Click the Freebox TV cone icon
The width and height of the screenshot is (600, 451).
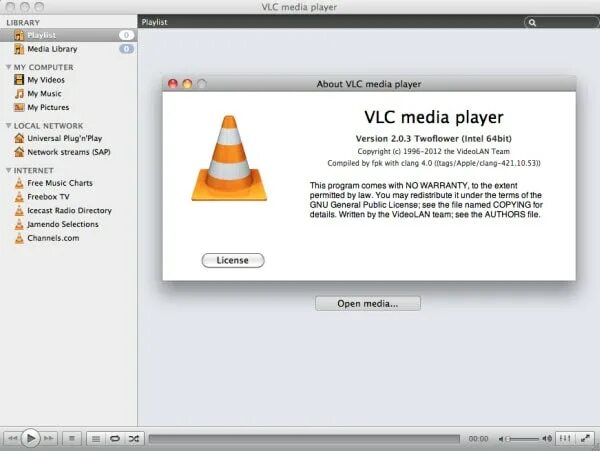19,197
